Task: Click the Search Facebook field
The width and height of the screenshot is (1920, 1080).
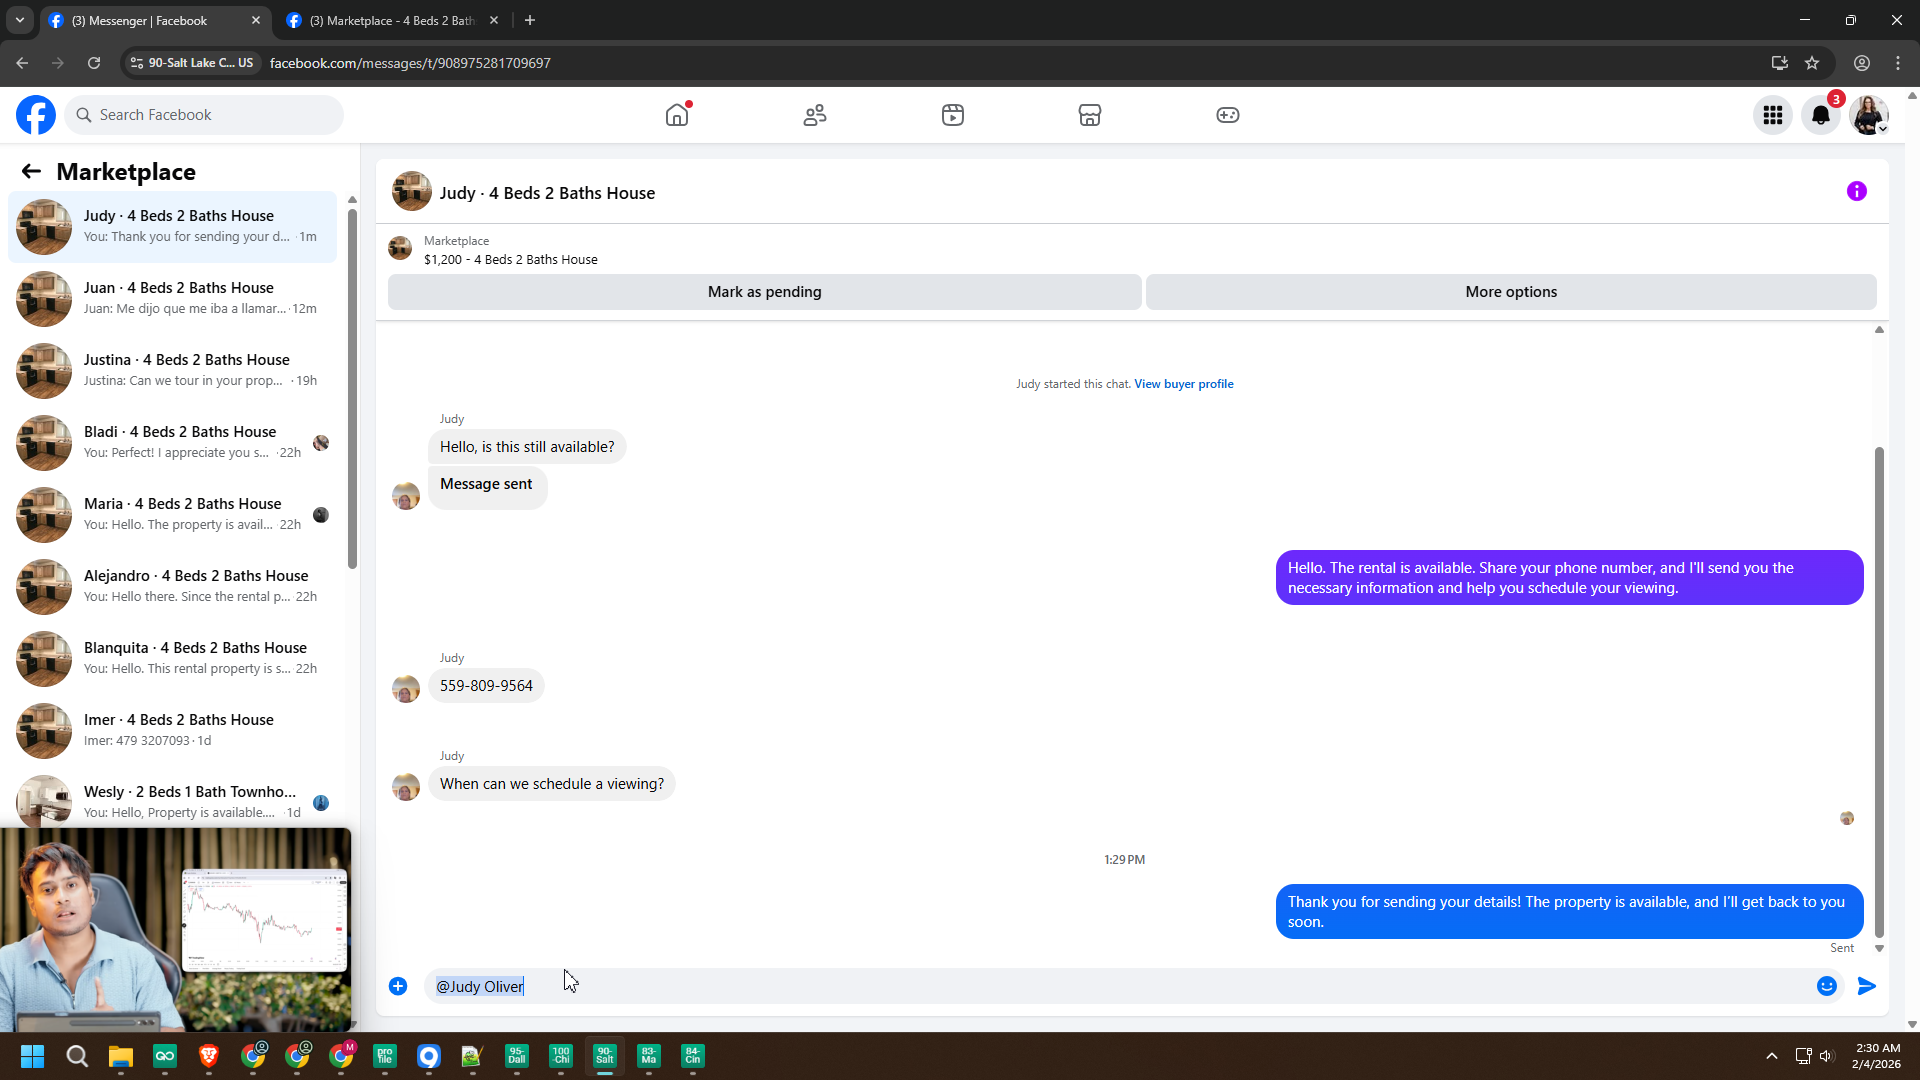Action: coord(205,115)
